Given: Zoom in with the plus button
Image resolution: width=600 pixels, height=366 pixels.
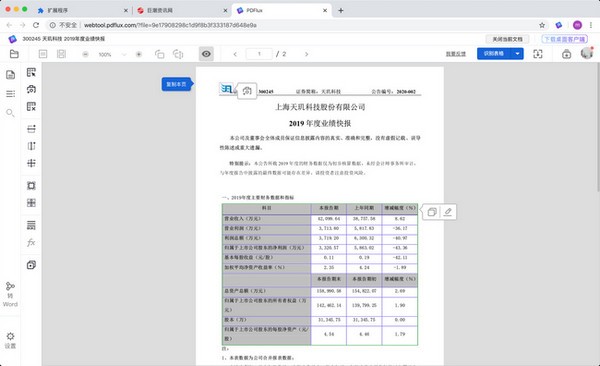Looking at the screenshot, I should [139, 54].
